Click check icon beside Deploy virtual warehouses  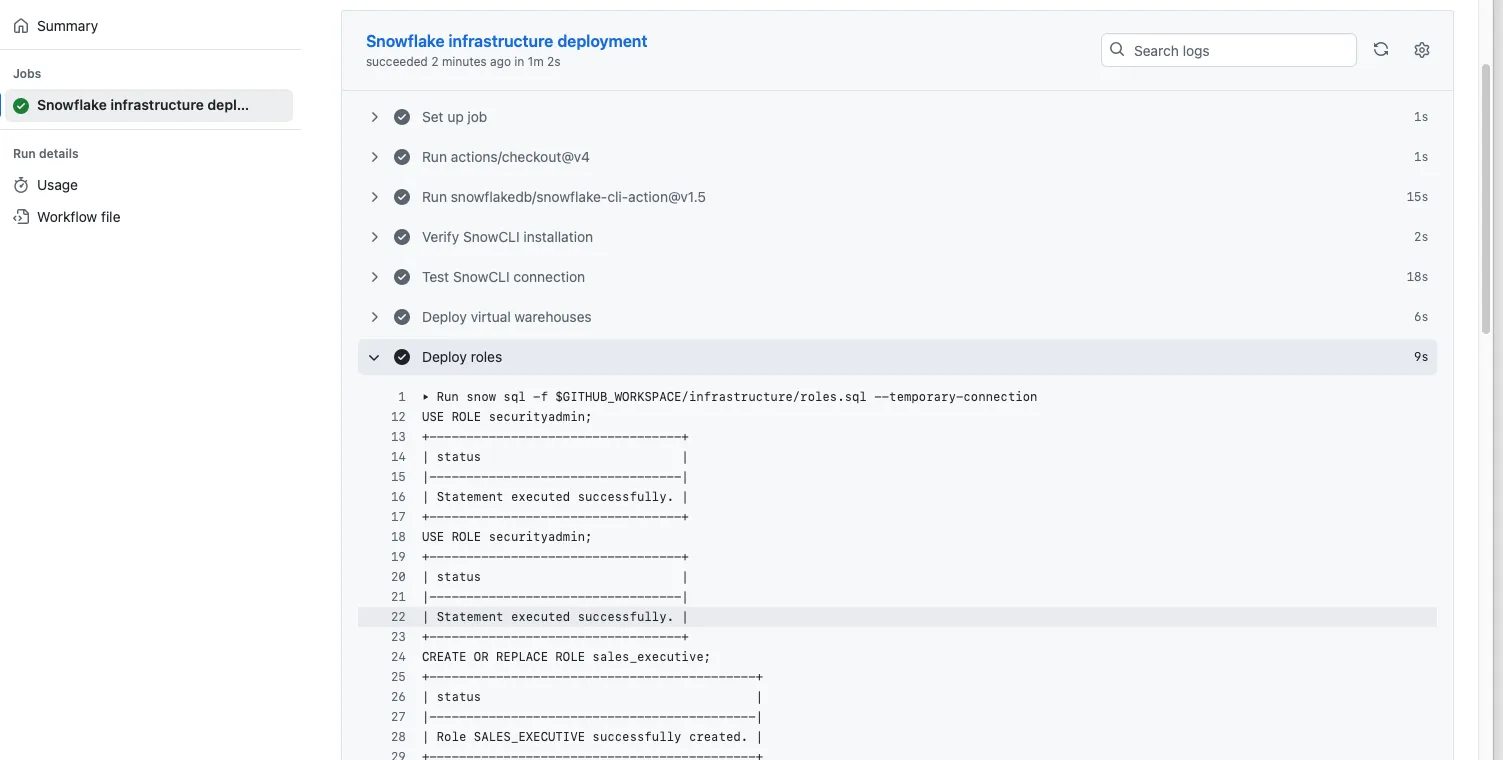pyautogui.click(x=402, y=317)
